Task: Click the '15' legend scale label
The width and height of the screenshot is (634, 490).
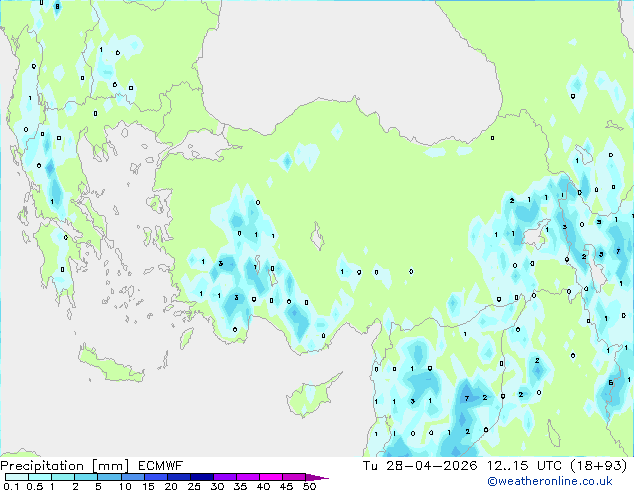Action: pyautogui.click(x=148, y=486)
